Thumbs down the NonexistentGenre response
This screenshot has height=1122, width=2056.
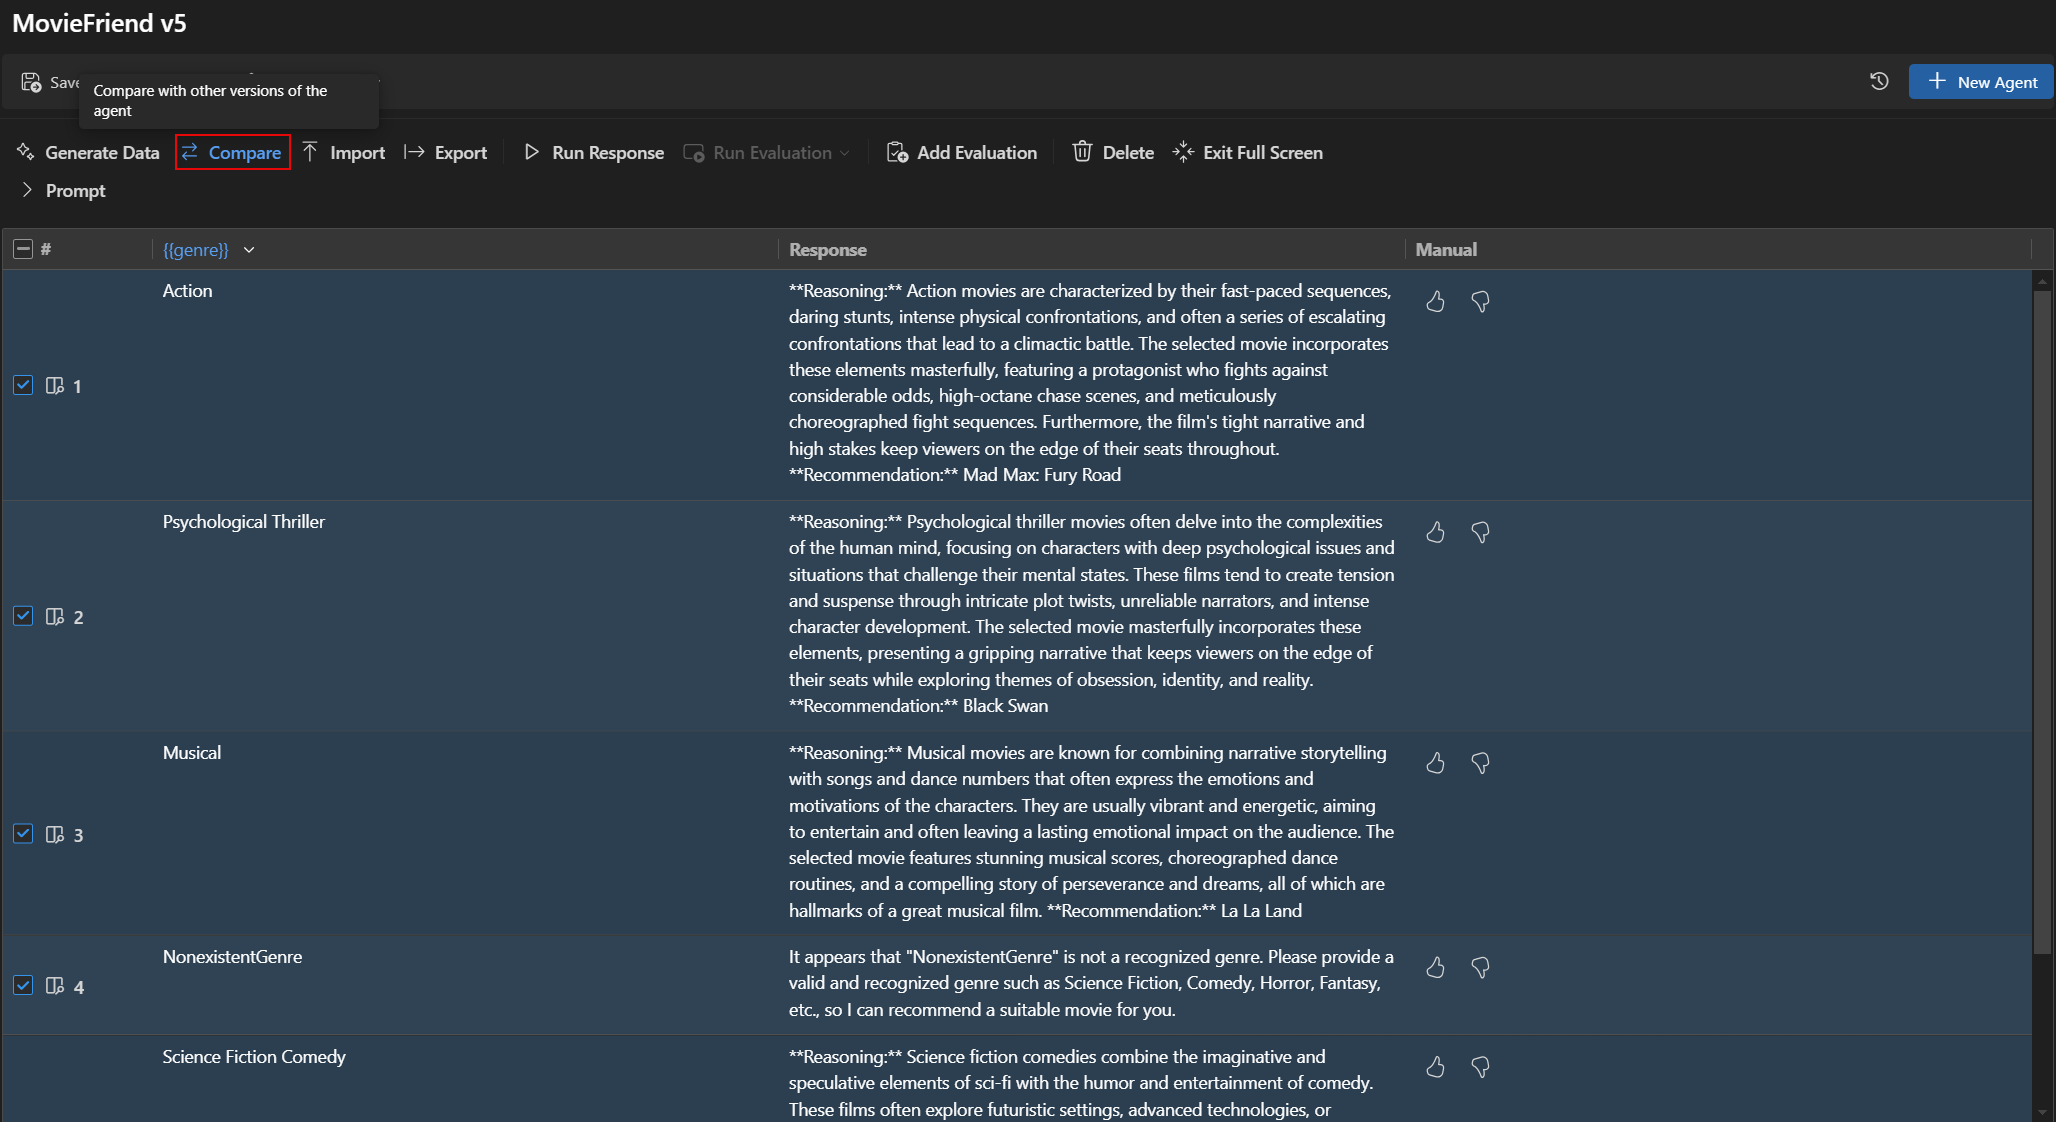click(x=1480, y=968)
